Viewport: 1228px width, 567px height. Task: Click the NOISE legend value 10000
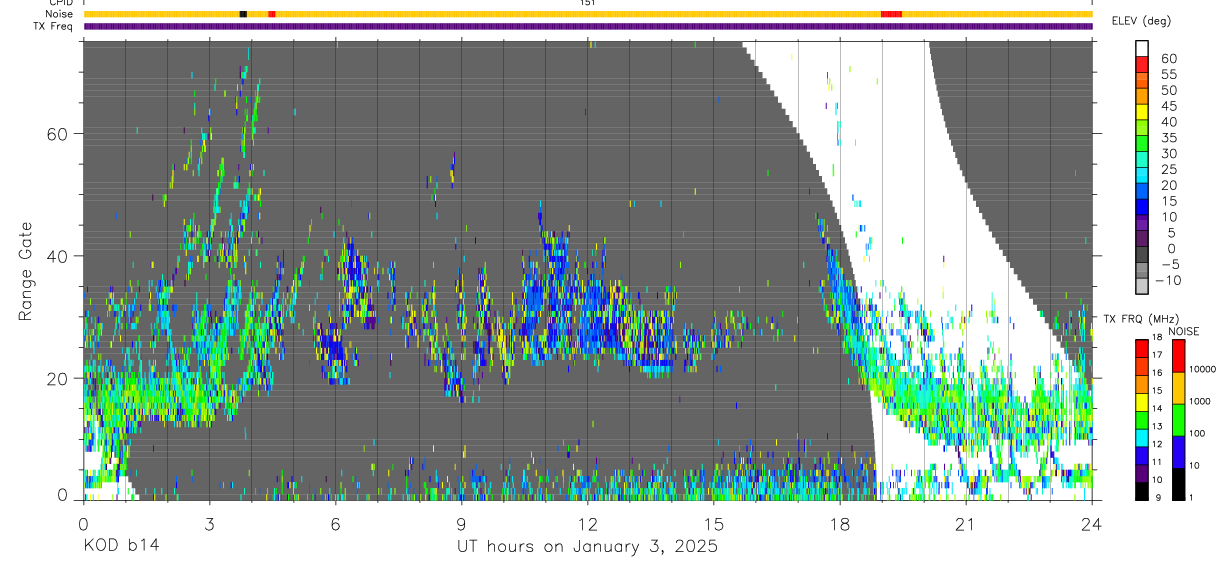1204,370
